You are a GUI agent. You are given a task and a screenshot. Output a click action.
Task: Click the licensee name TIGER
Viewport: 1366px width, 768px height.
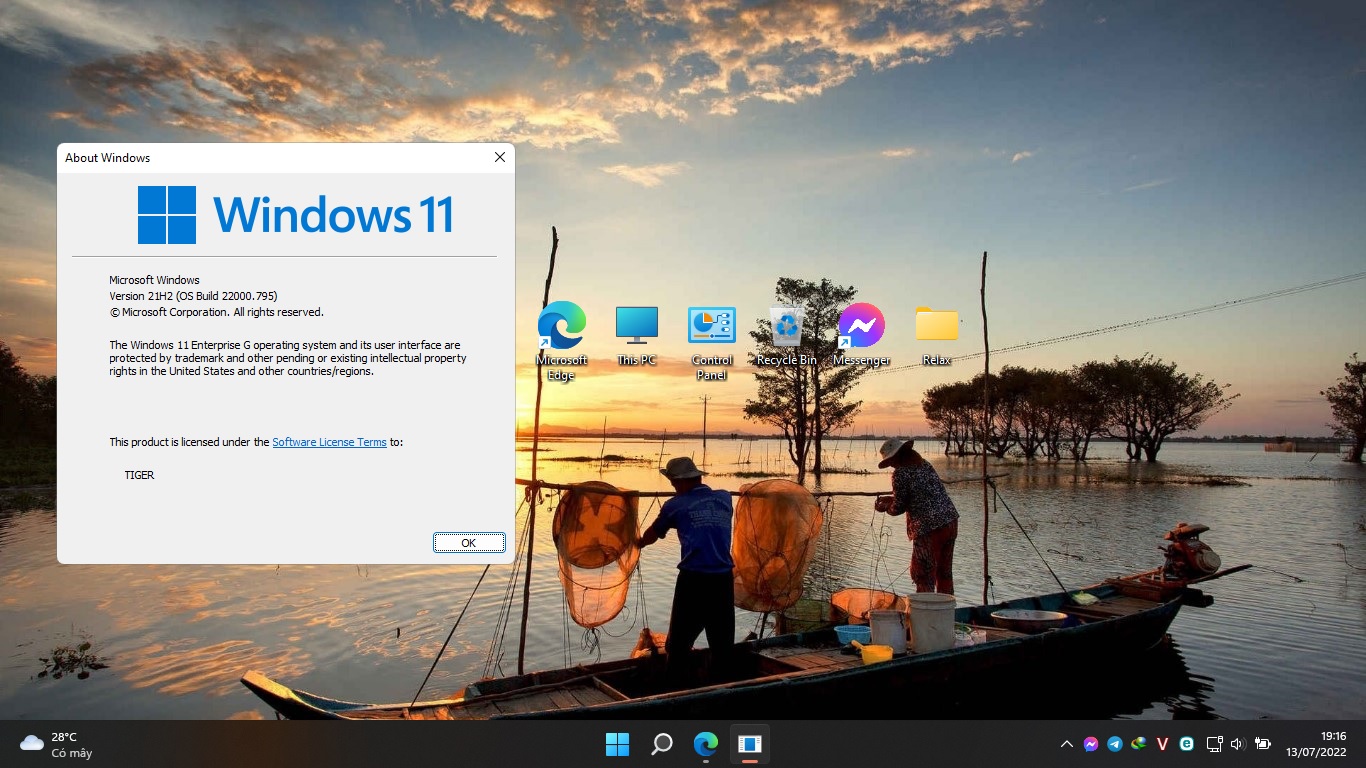[x=139, y=475]
